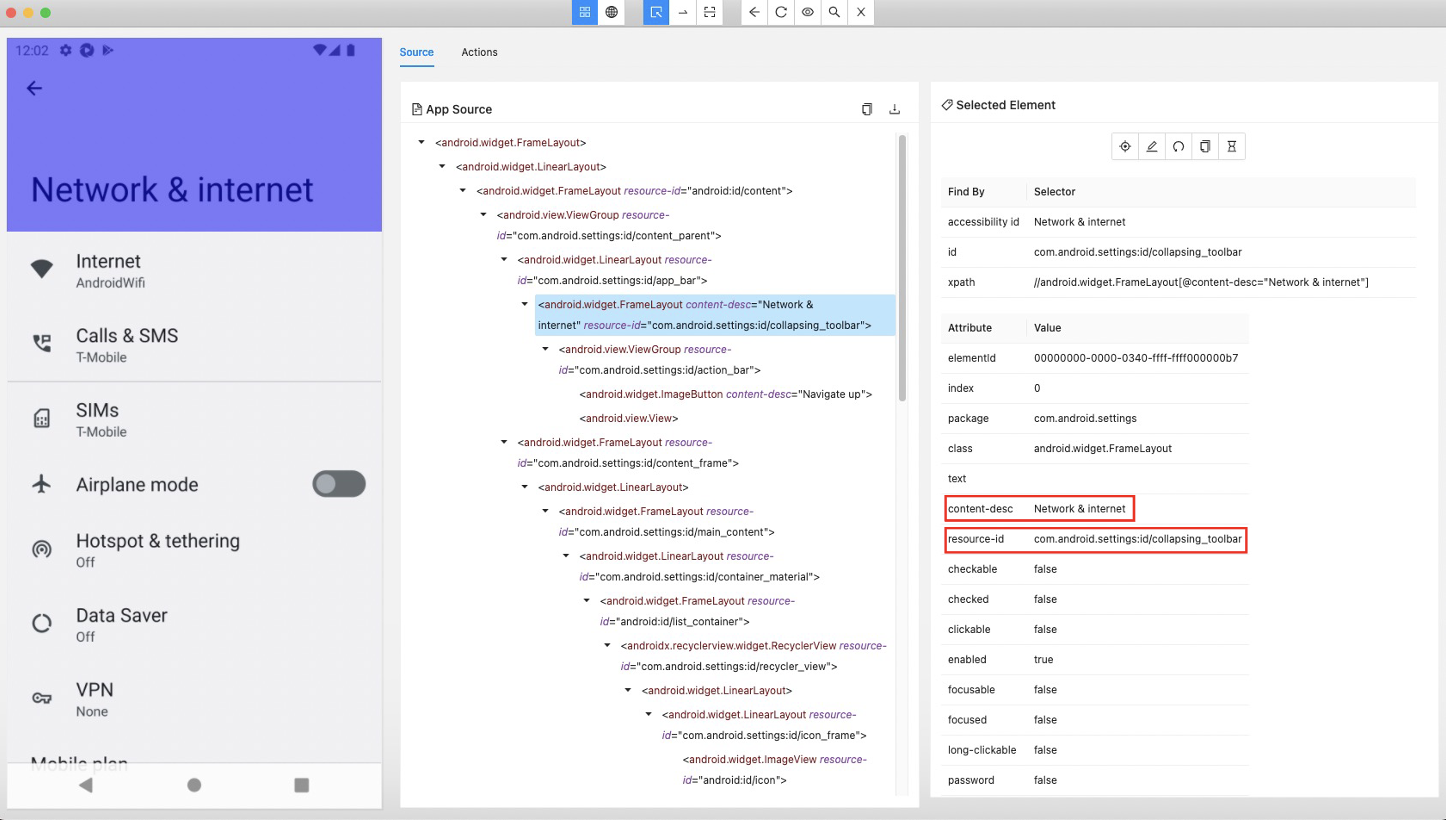The width and height of the screenshot is (1446, 820).
Task: Collapse the RecyclerView node in App Source
Action: (x=607, y=645)
